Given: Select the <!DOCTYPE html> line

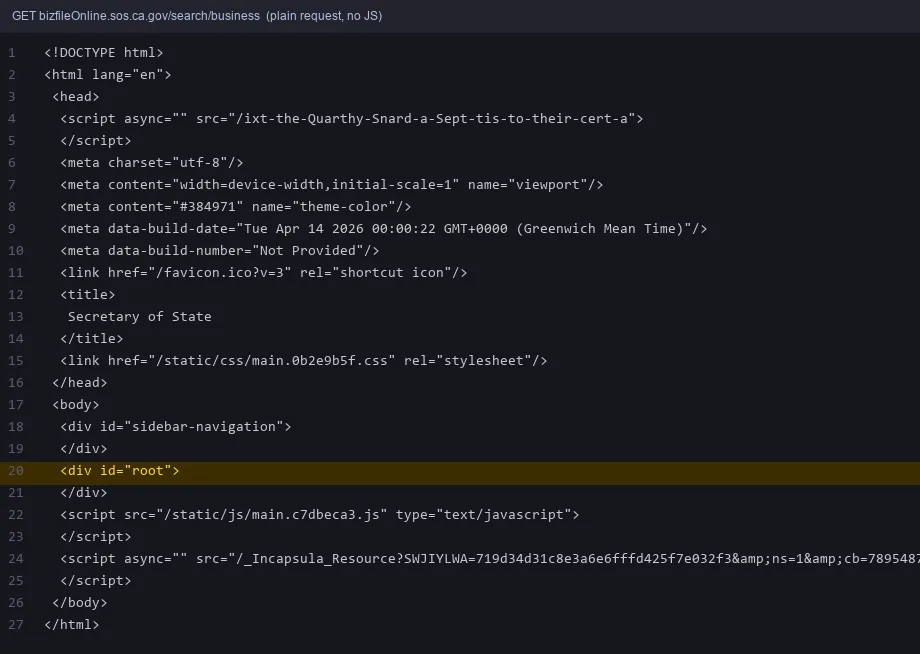Looking at the screenshot, I should (x=104, y=53).
